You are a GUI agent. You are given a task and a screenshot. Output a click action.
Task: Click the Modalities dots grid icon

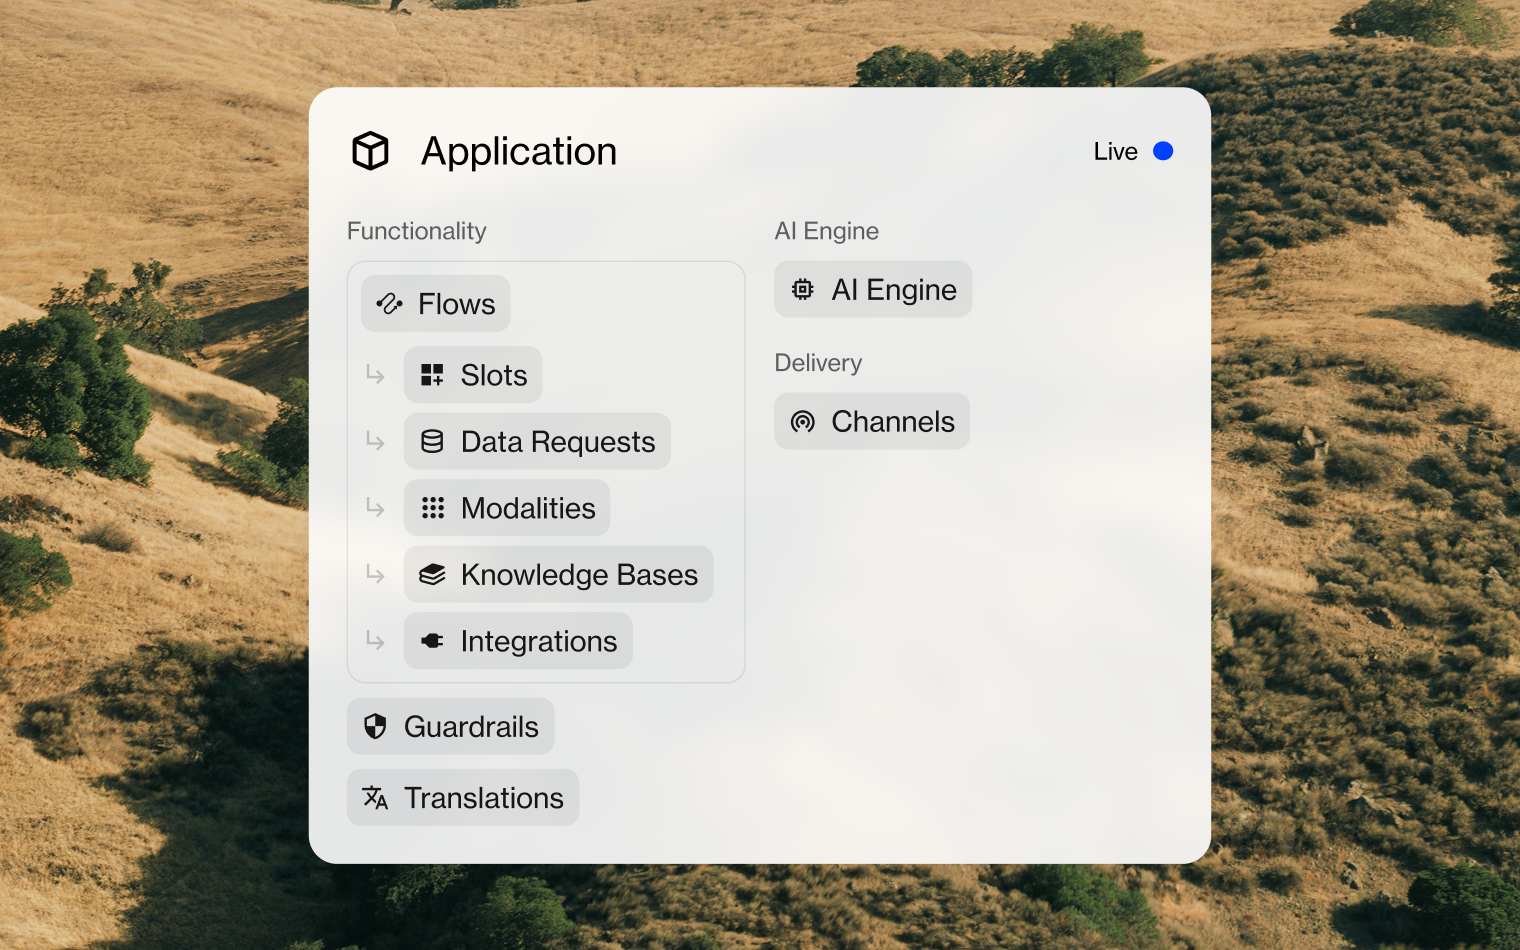coord(432,508)
